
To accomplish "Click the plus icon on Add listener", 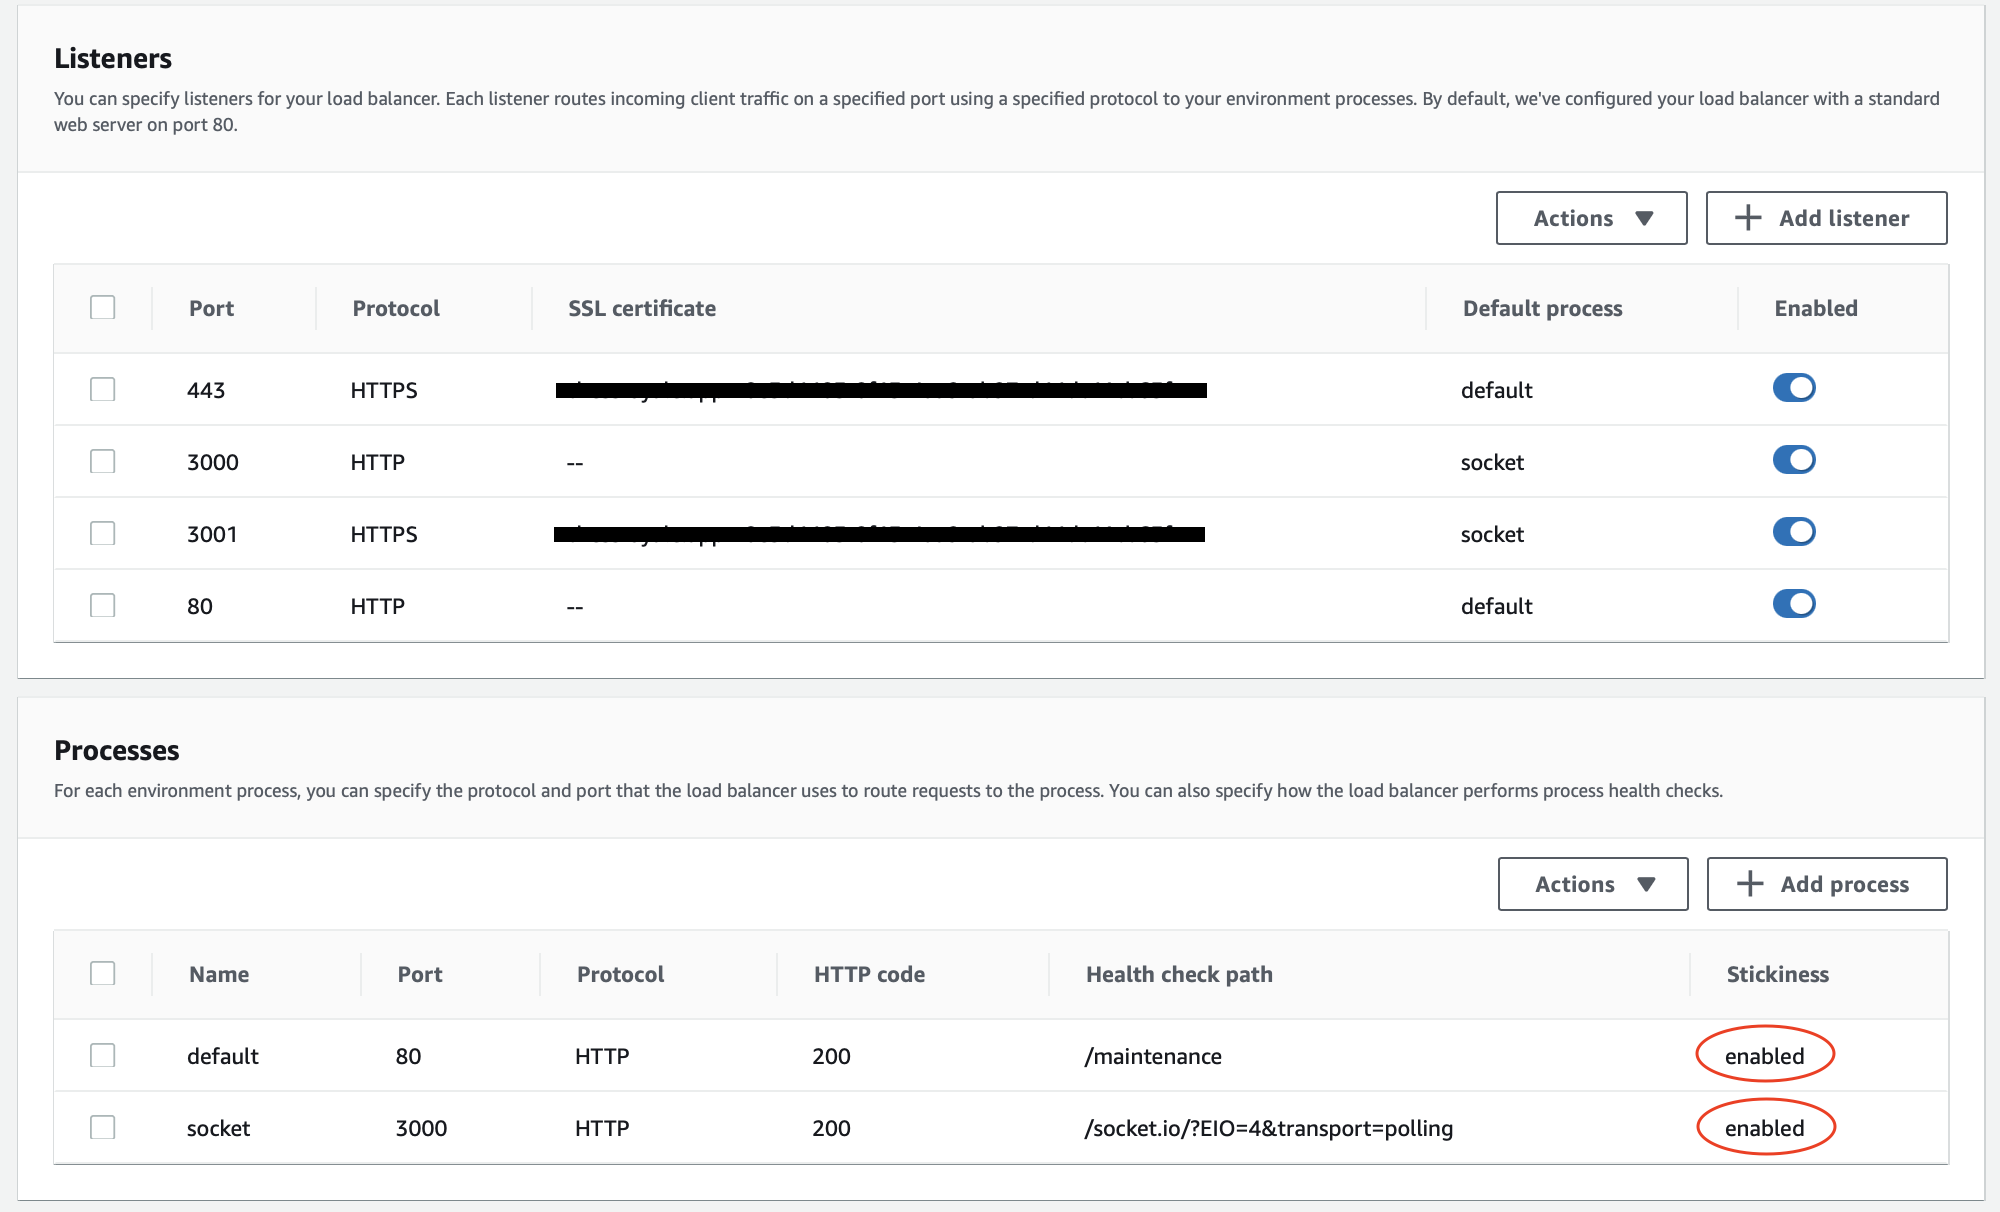I will (x=1748, y=217).
